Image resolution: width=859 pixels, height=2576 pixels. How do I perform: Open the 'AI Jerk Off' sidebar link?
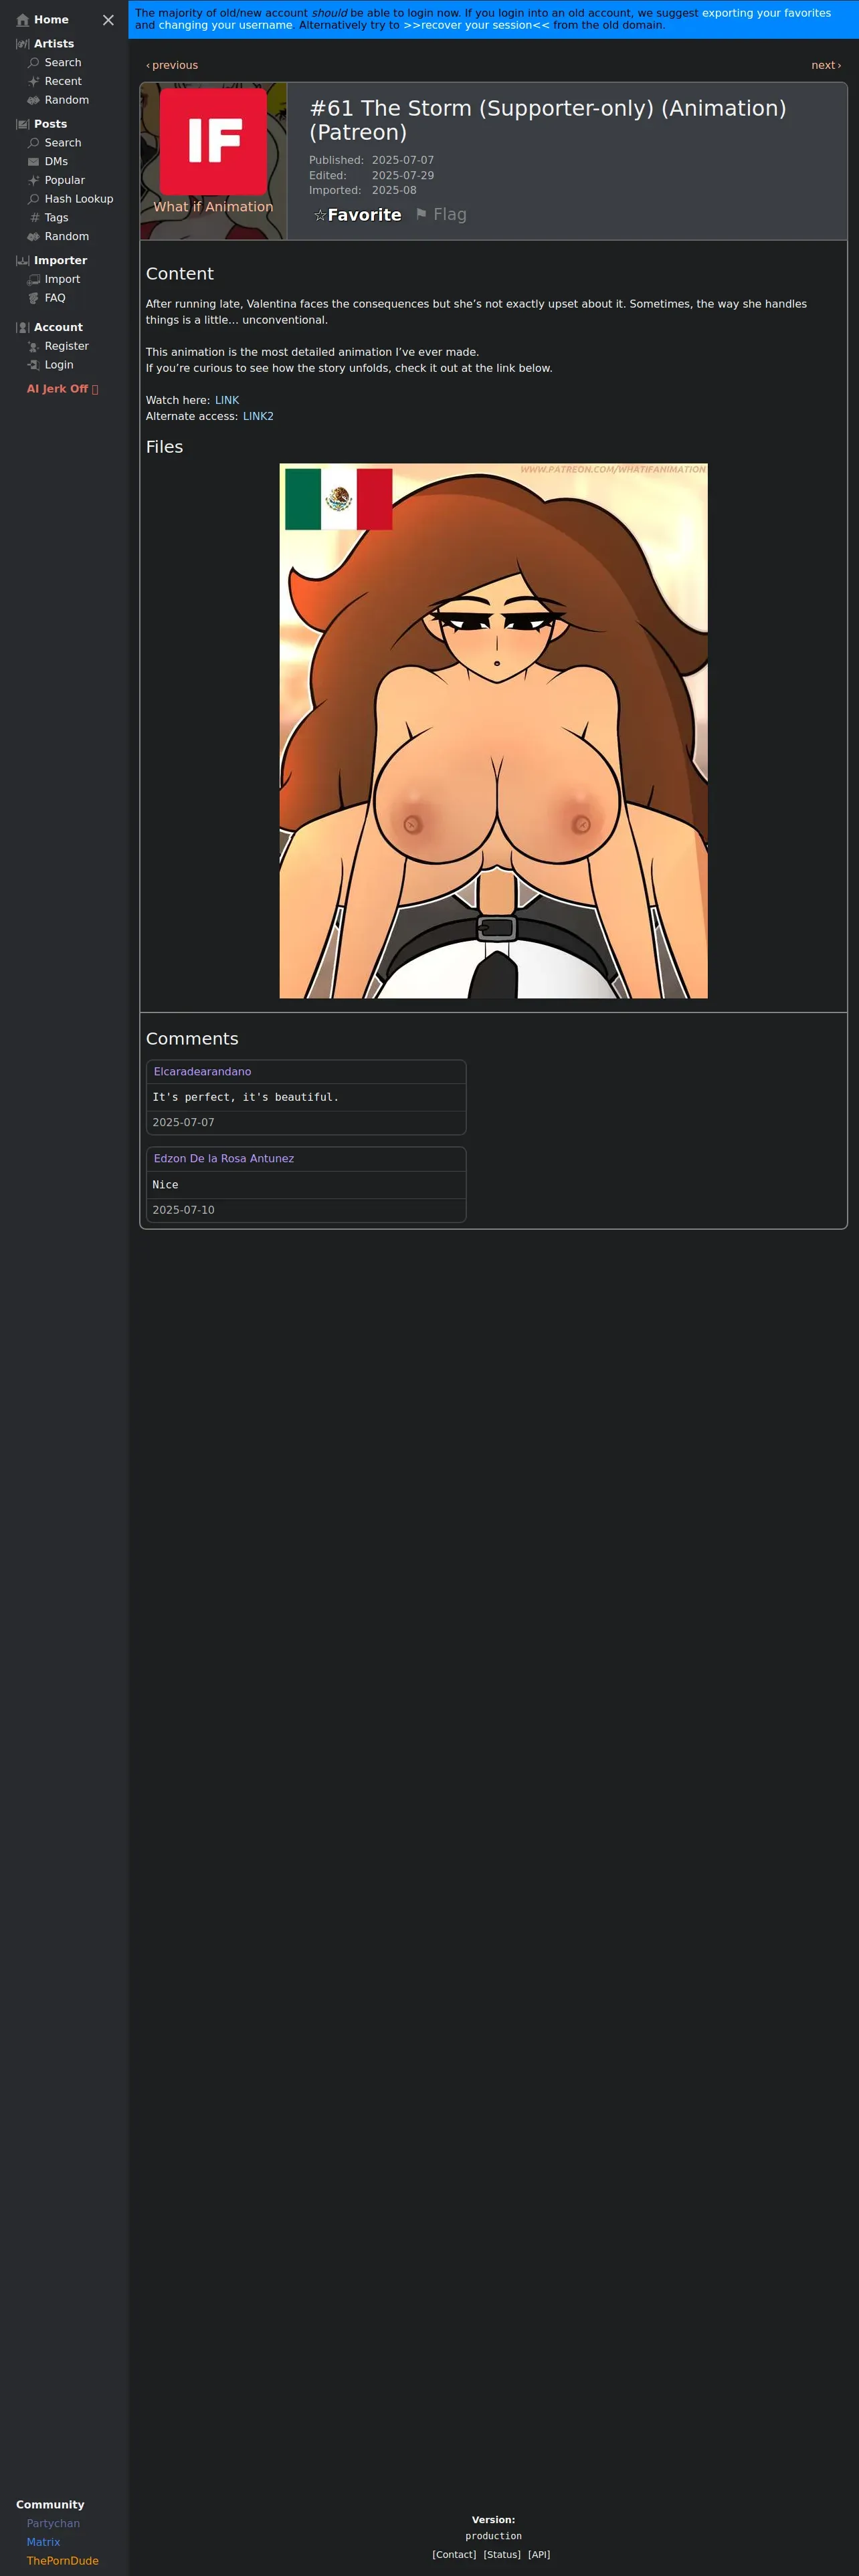[62, 389]
